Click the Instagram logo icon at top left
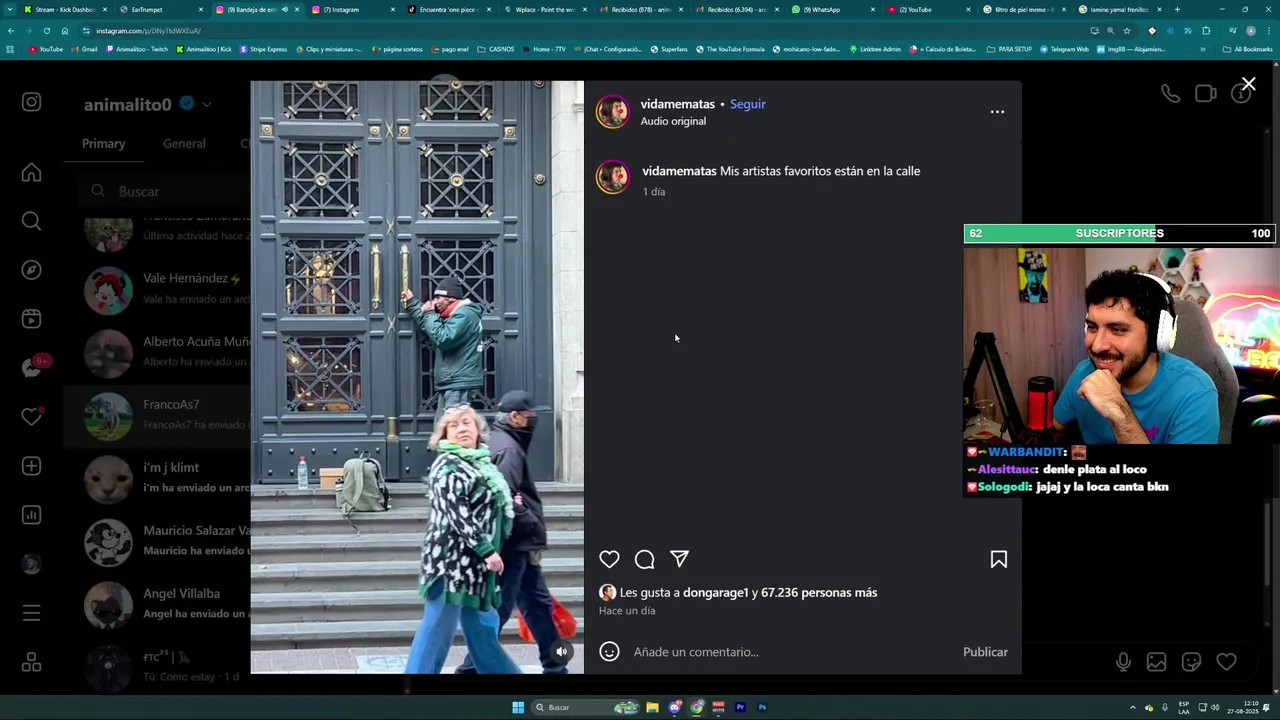 point(31,102)
